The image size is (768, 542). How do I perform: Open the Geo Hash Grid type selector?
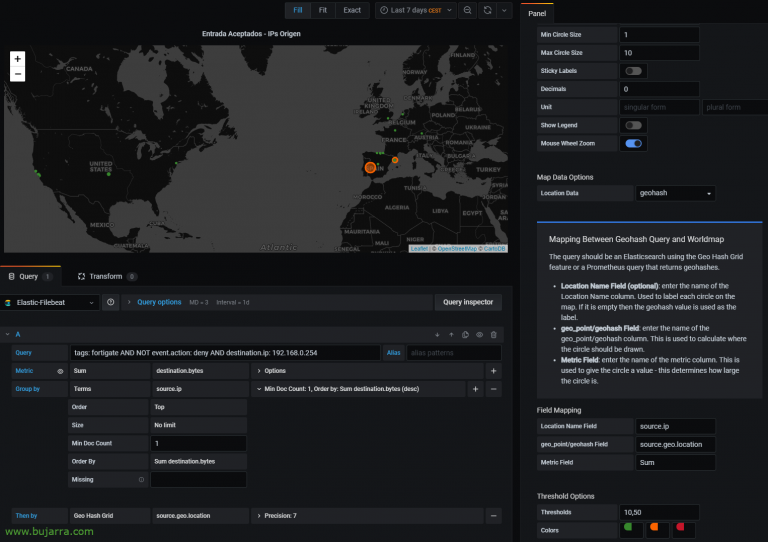[110, 516]
